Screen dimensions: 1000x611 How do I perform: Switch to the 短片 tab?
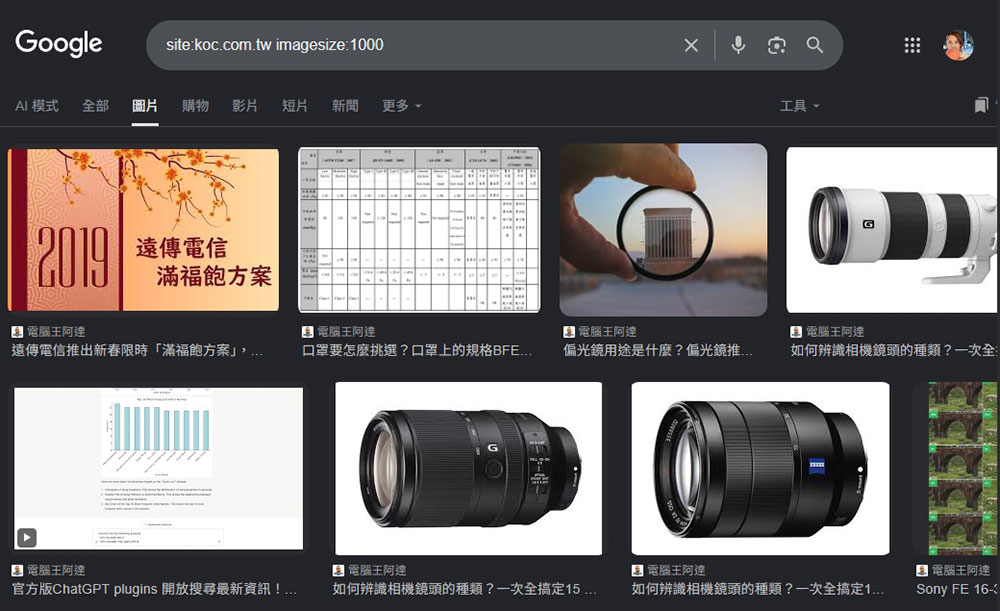pos(295,106)
